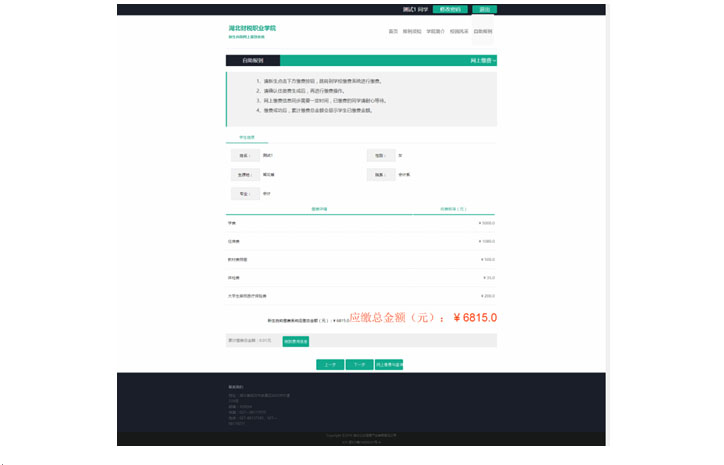Viewport: 724px width, 465px height.
Task: Open the second nav item after 首页
Action: point(412,32)
